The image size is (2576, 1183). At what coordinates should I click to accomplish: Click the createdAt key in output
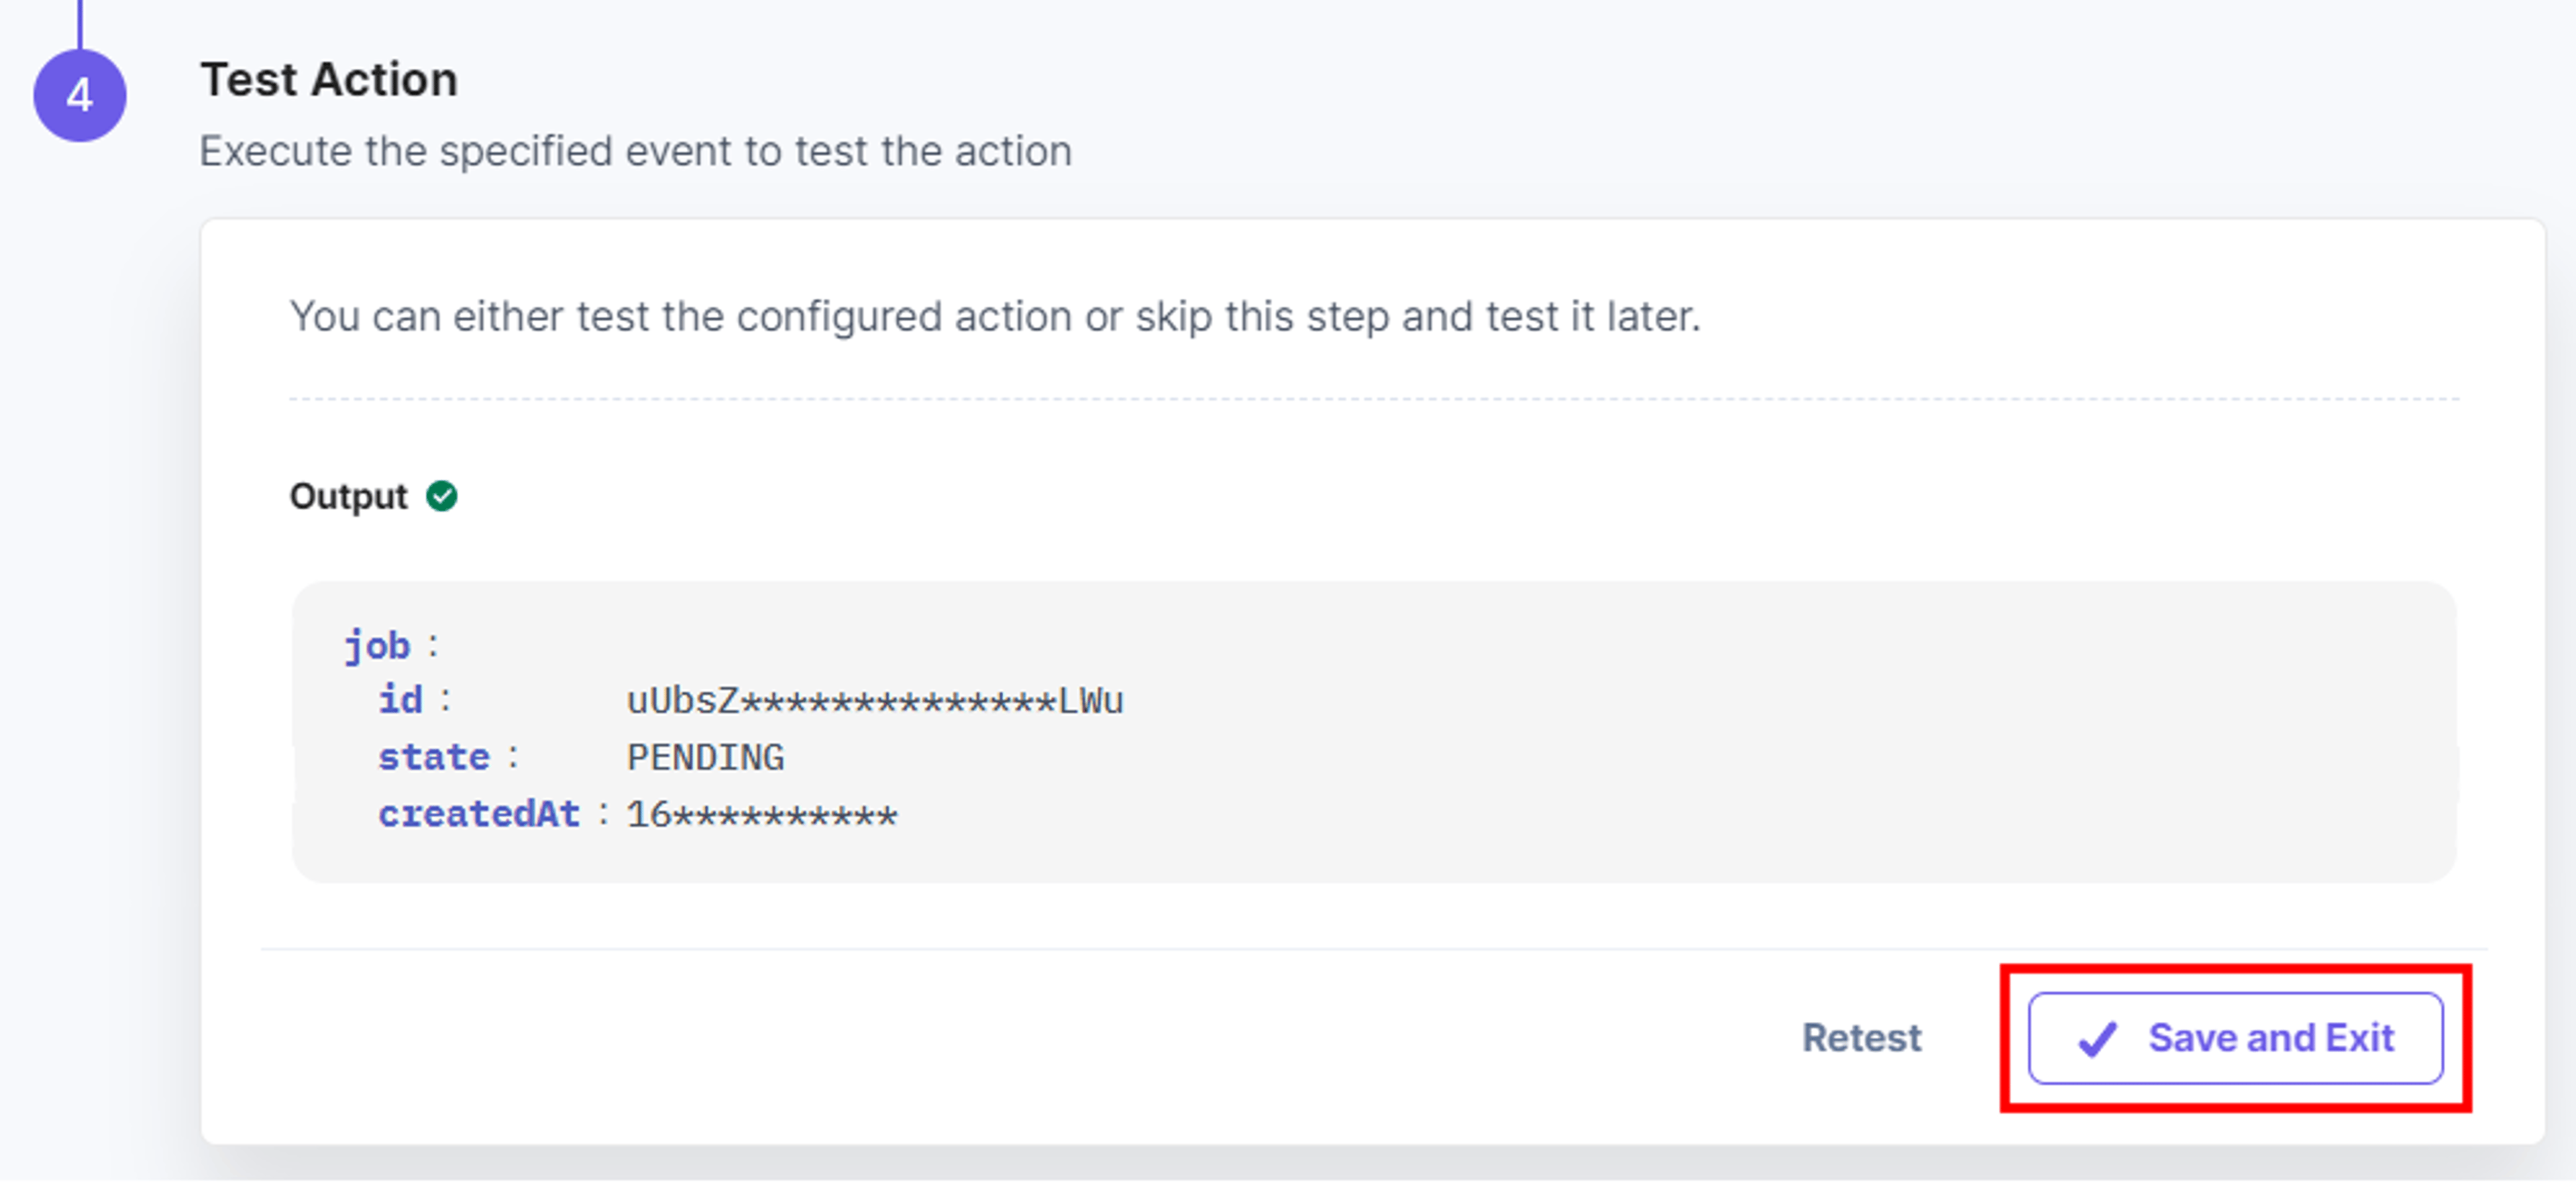point(479,814)
